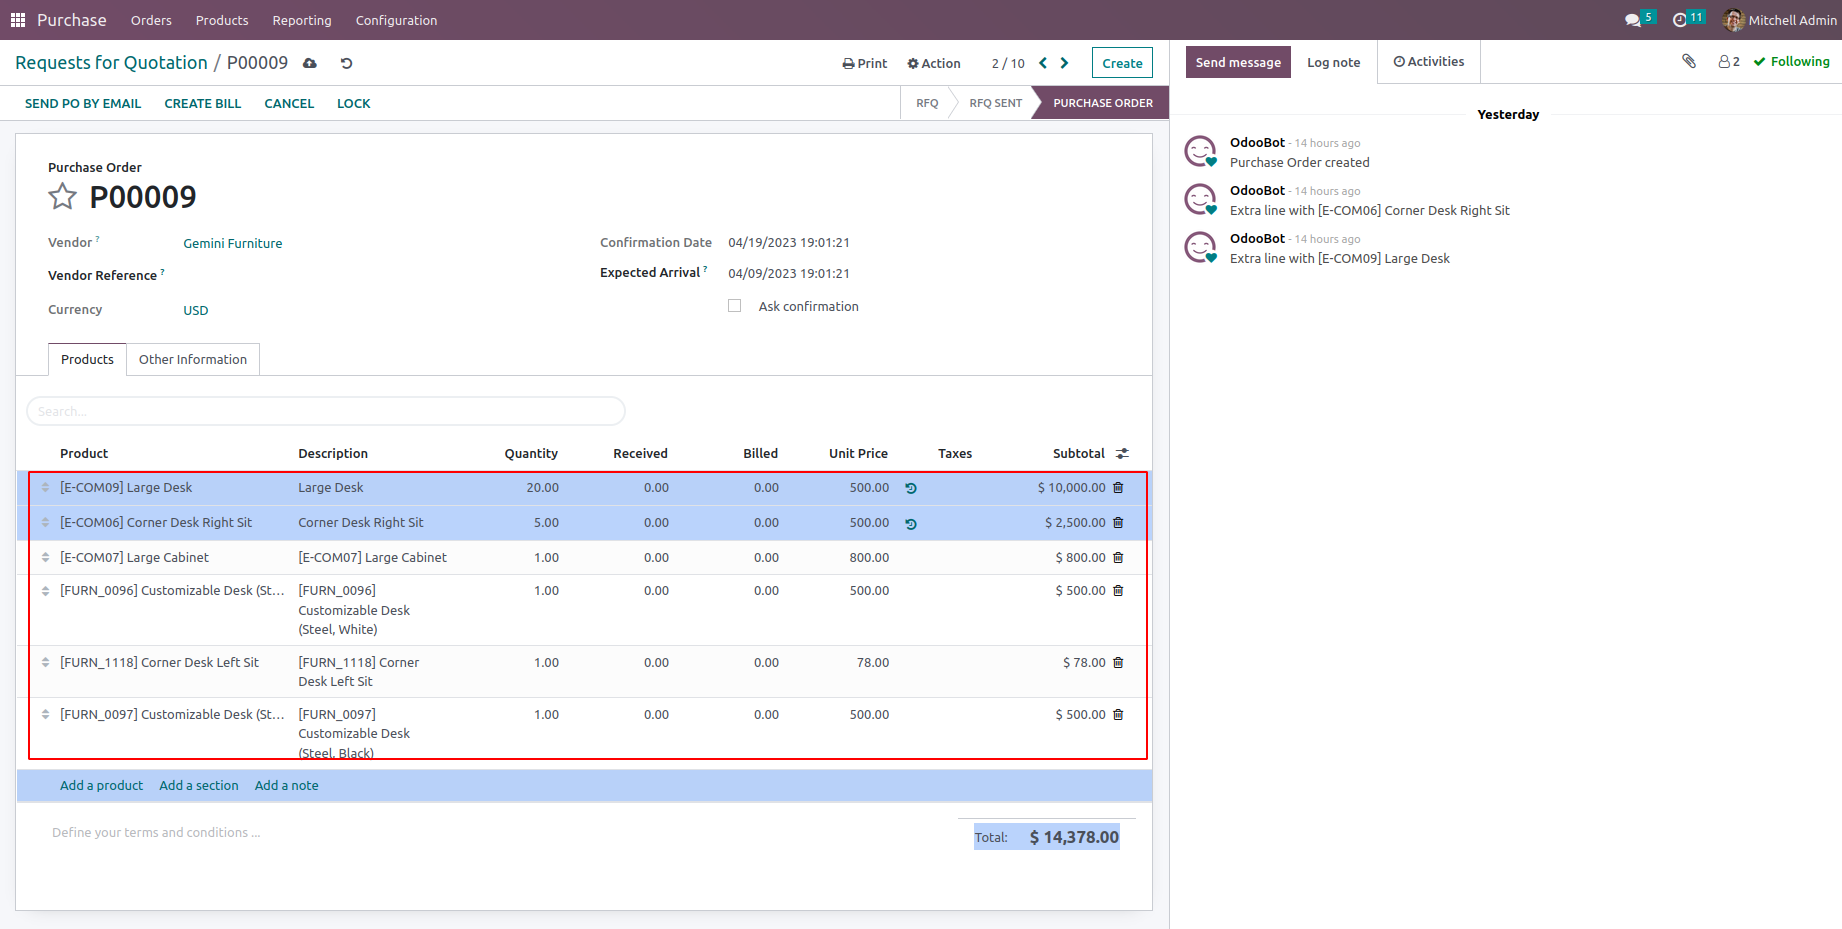This screenshot has width=1842, height=929.
Task: Open the conversations chat bubble icon
Action: (x=1633, y=20)
